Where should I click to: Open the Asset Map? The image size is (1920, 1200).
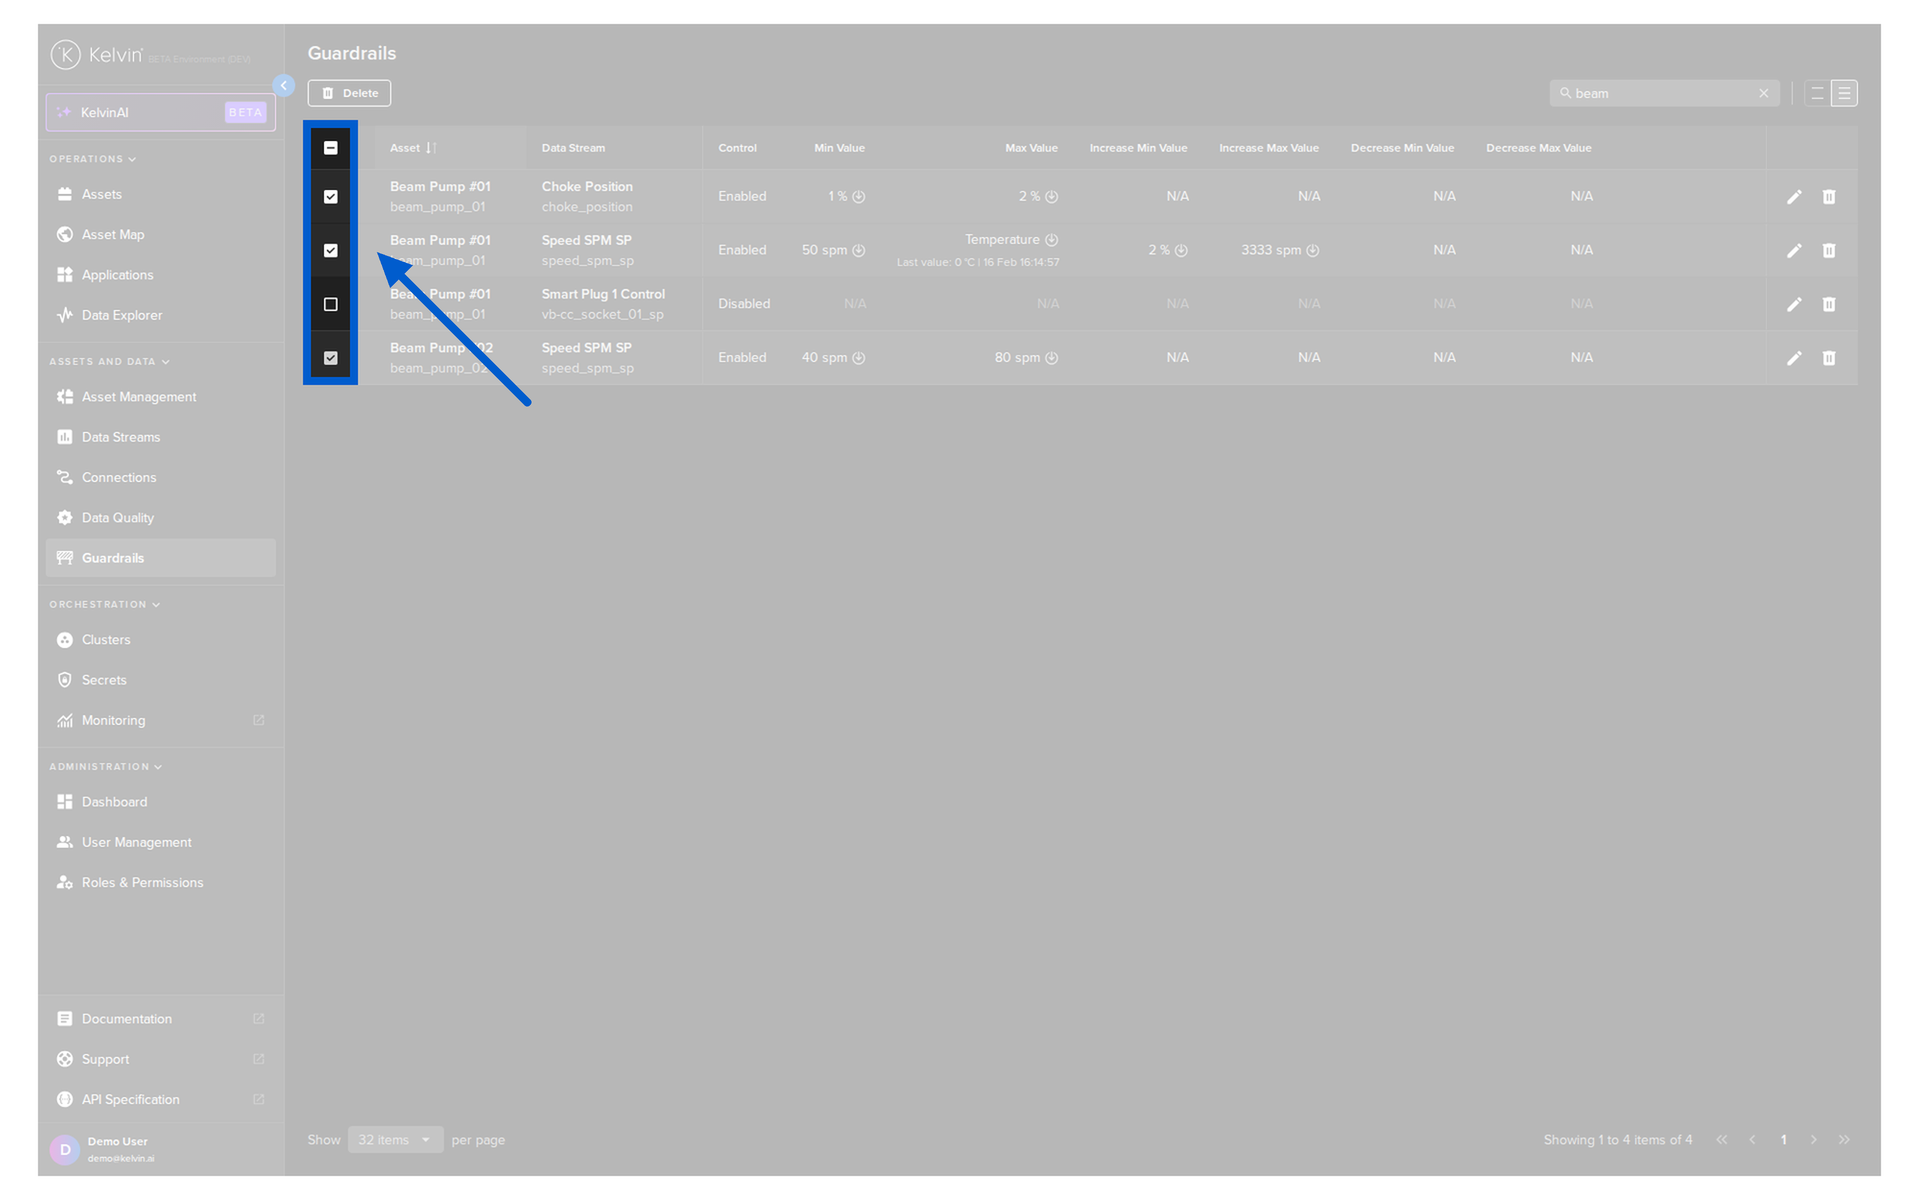(x=112, y=234)
